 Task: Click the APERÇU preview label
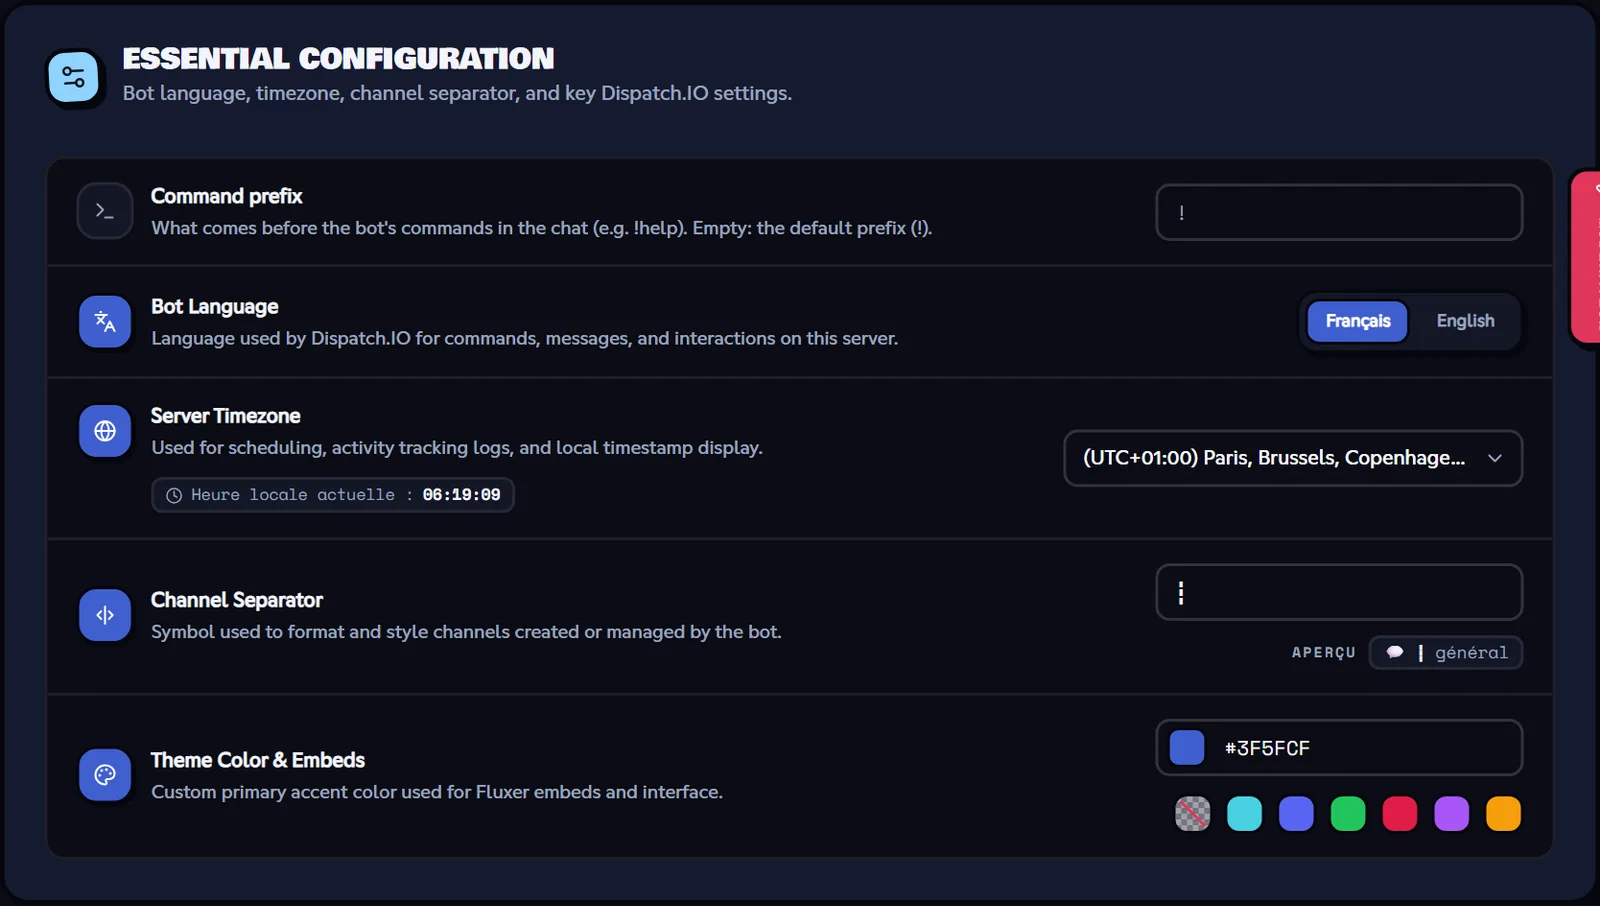pos(1323,652)
